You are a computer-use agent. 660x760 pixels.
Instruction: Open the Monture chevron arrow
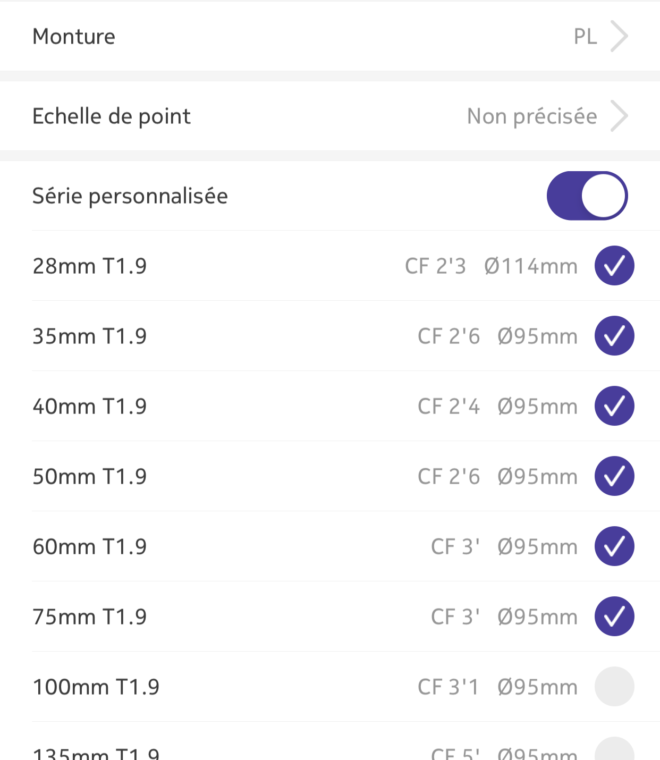pyautogui.click(x=619, y=36)
